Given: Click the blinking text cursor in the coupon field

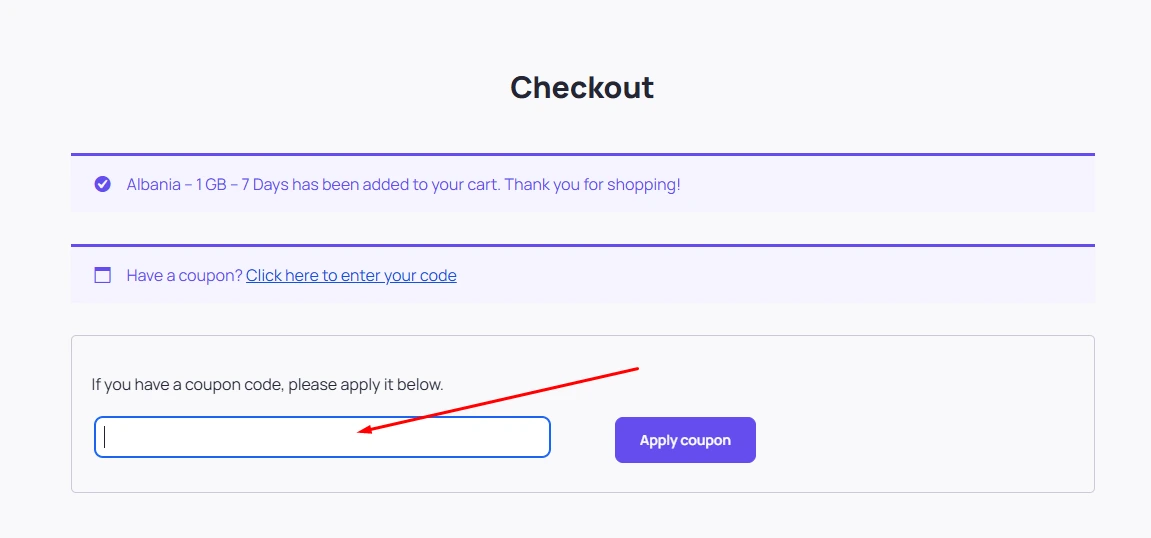Looking at the screenshot, I should (x=105, y=437).
